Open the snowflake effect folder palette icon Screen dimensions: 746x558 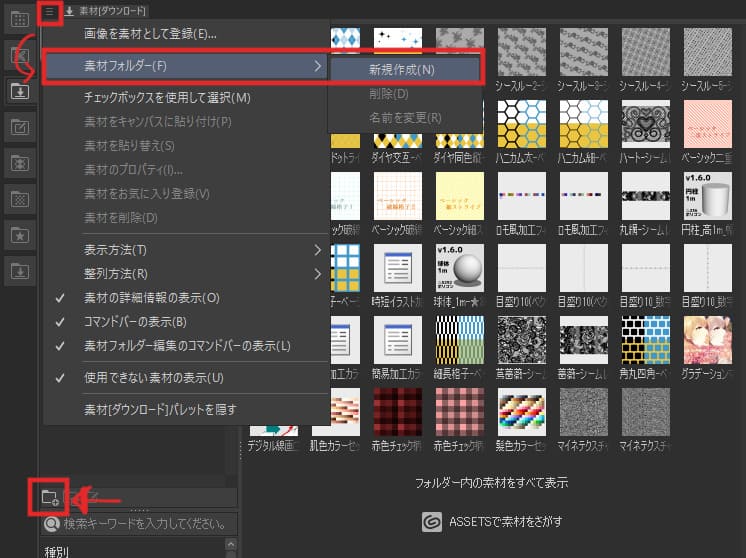pyautogui.click(x=20, y=163)
